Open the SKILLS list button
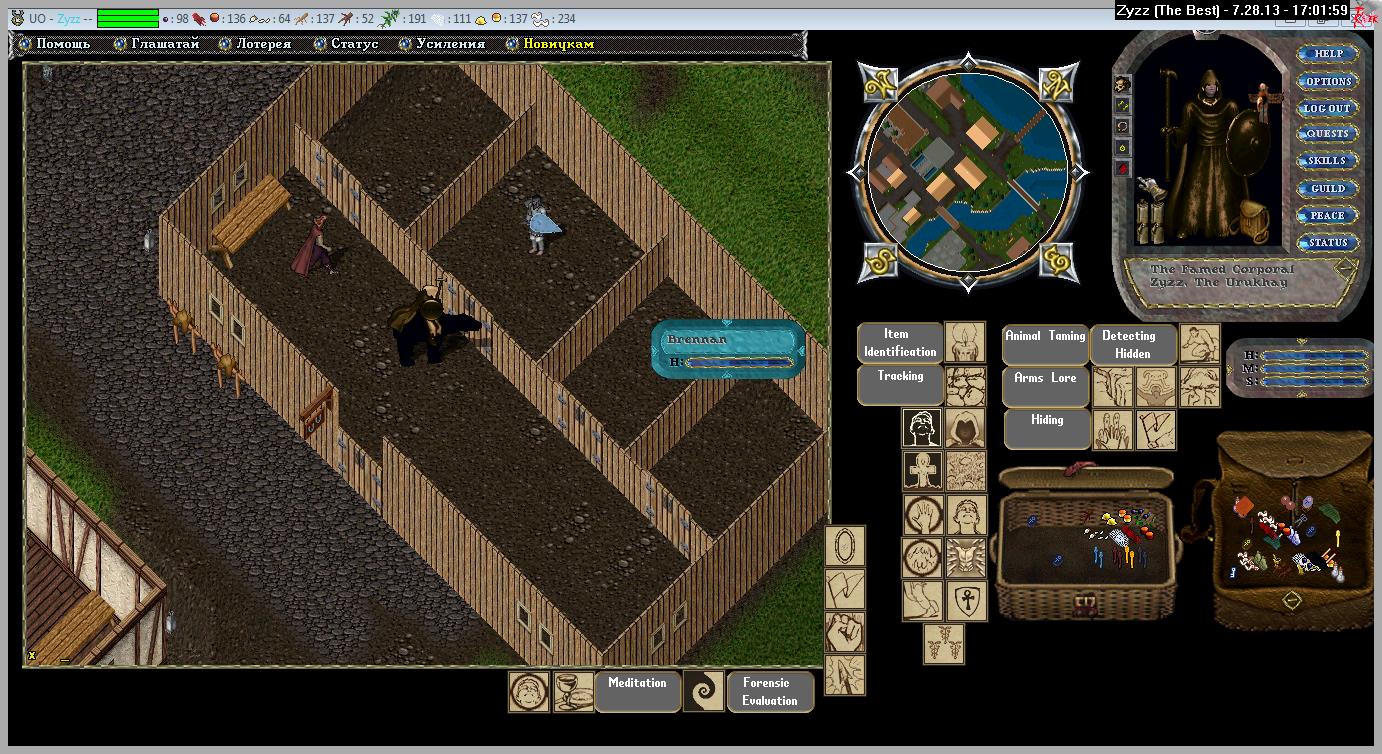Image resolution: width=1382 pixels, height=754 pixels. coord(1327,161)
